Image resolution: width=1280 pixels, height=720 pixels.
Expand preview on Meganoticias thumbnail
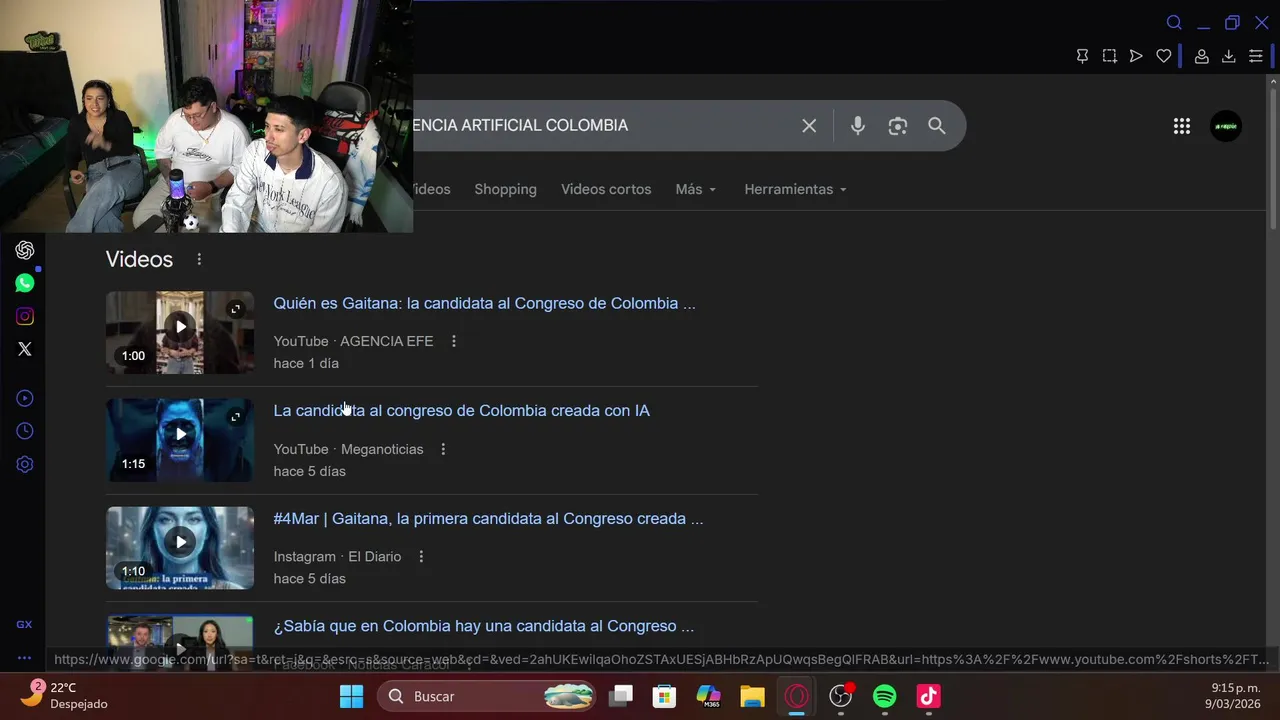coord(235,416)
